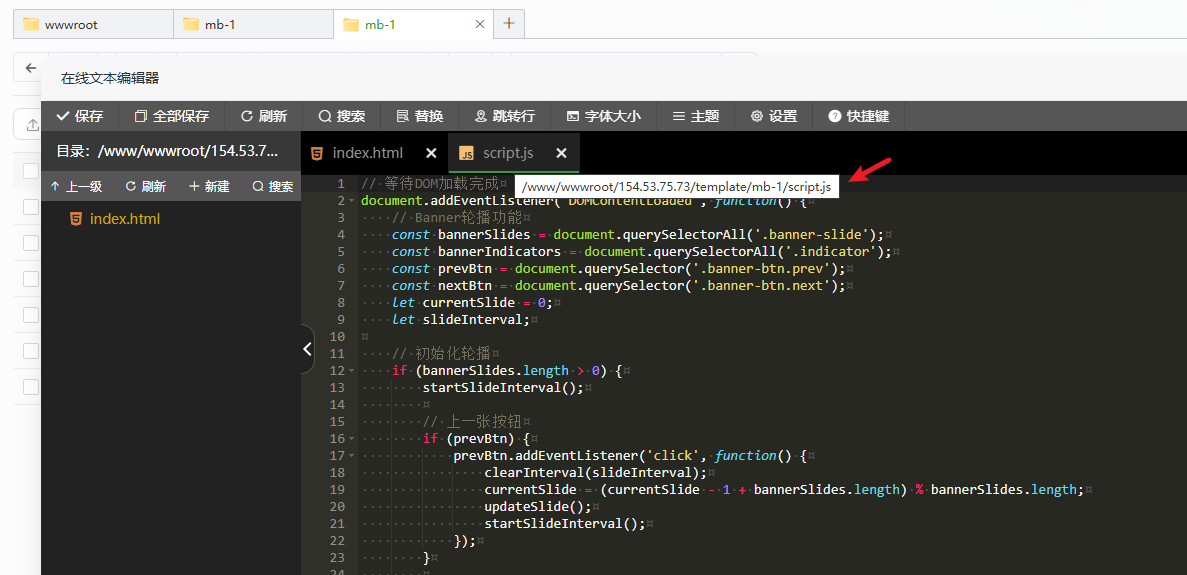Screen dimensions: 1187x575
Task: Show the 快捷键 (shortcuts) help
Action: tap(858, 116)
